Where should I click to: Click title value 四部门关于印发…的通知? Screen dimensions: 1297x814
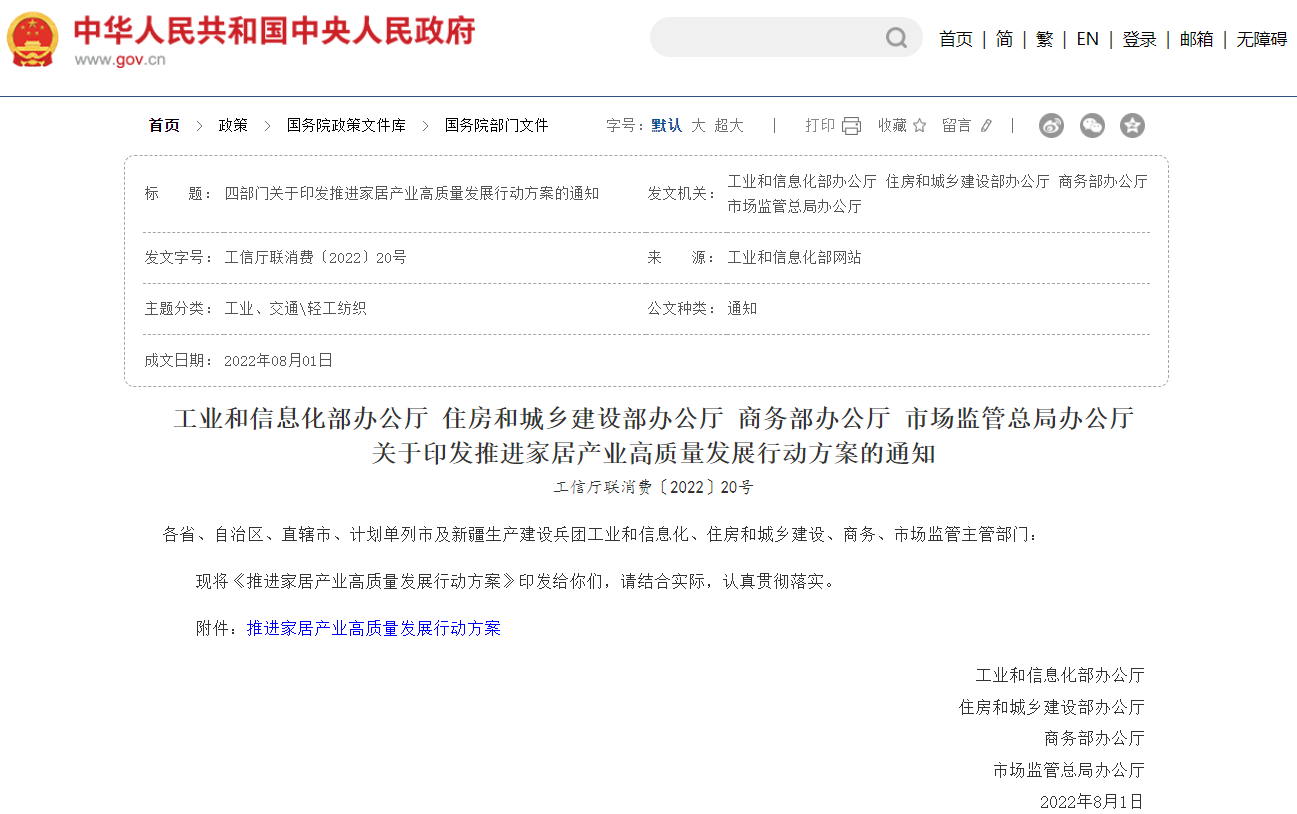[412, 193]
